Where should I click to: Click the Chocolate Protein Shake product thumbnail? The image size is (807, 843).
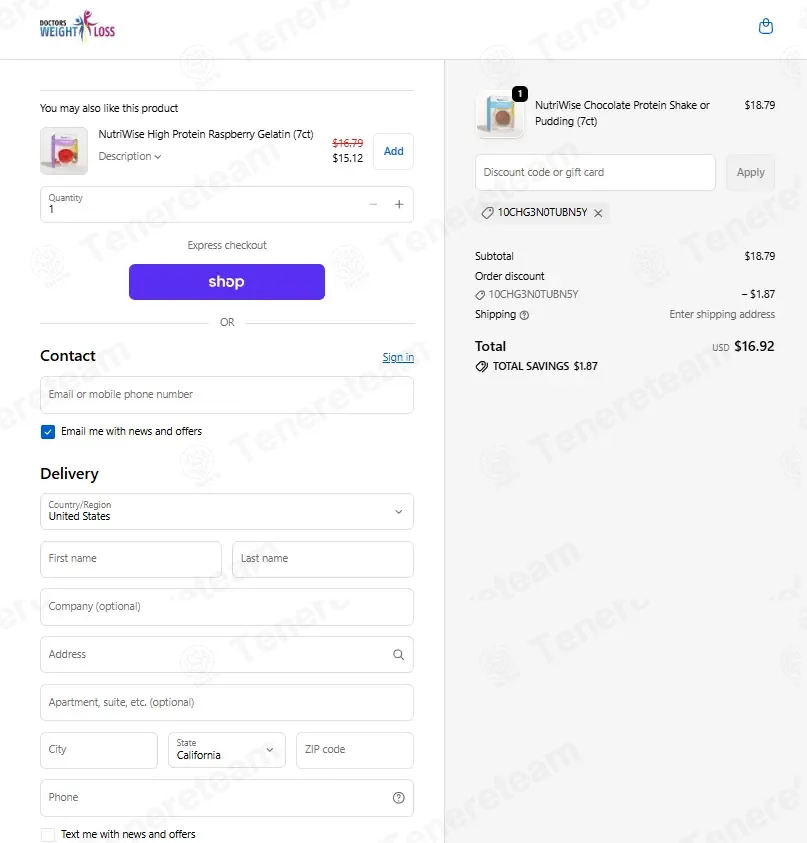click(501, 115)
